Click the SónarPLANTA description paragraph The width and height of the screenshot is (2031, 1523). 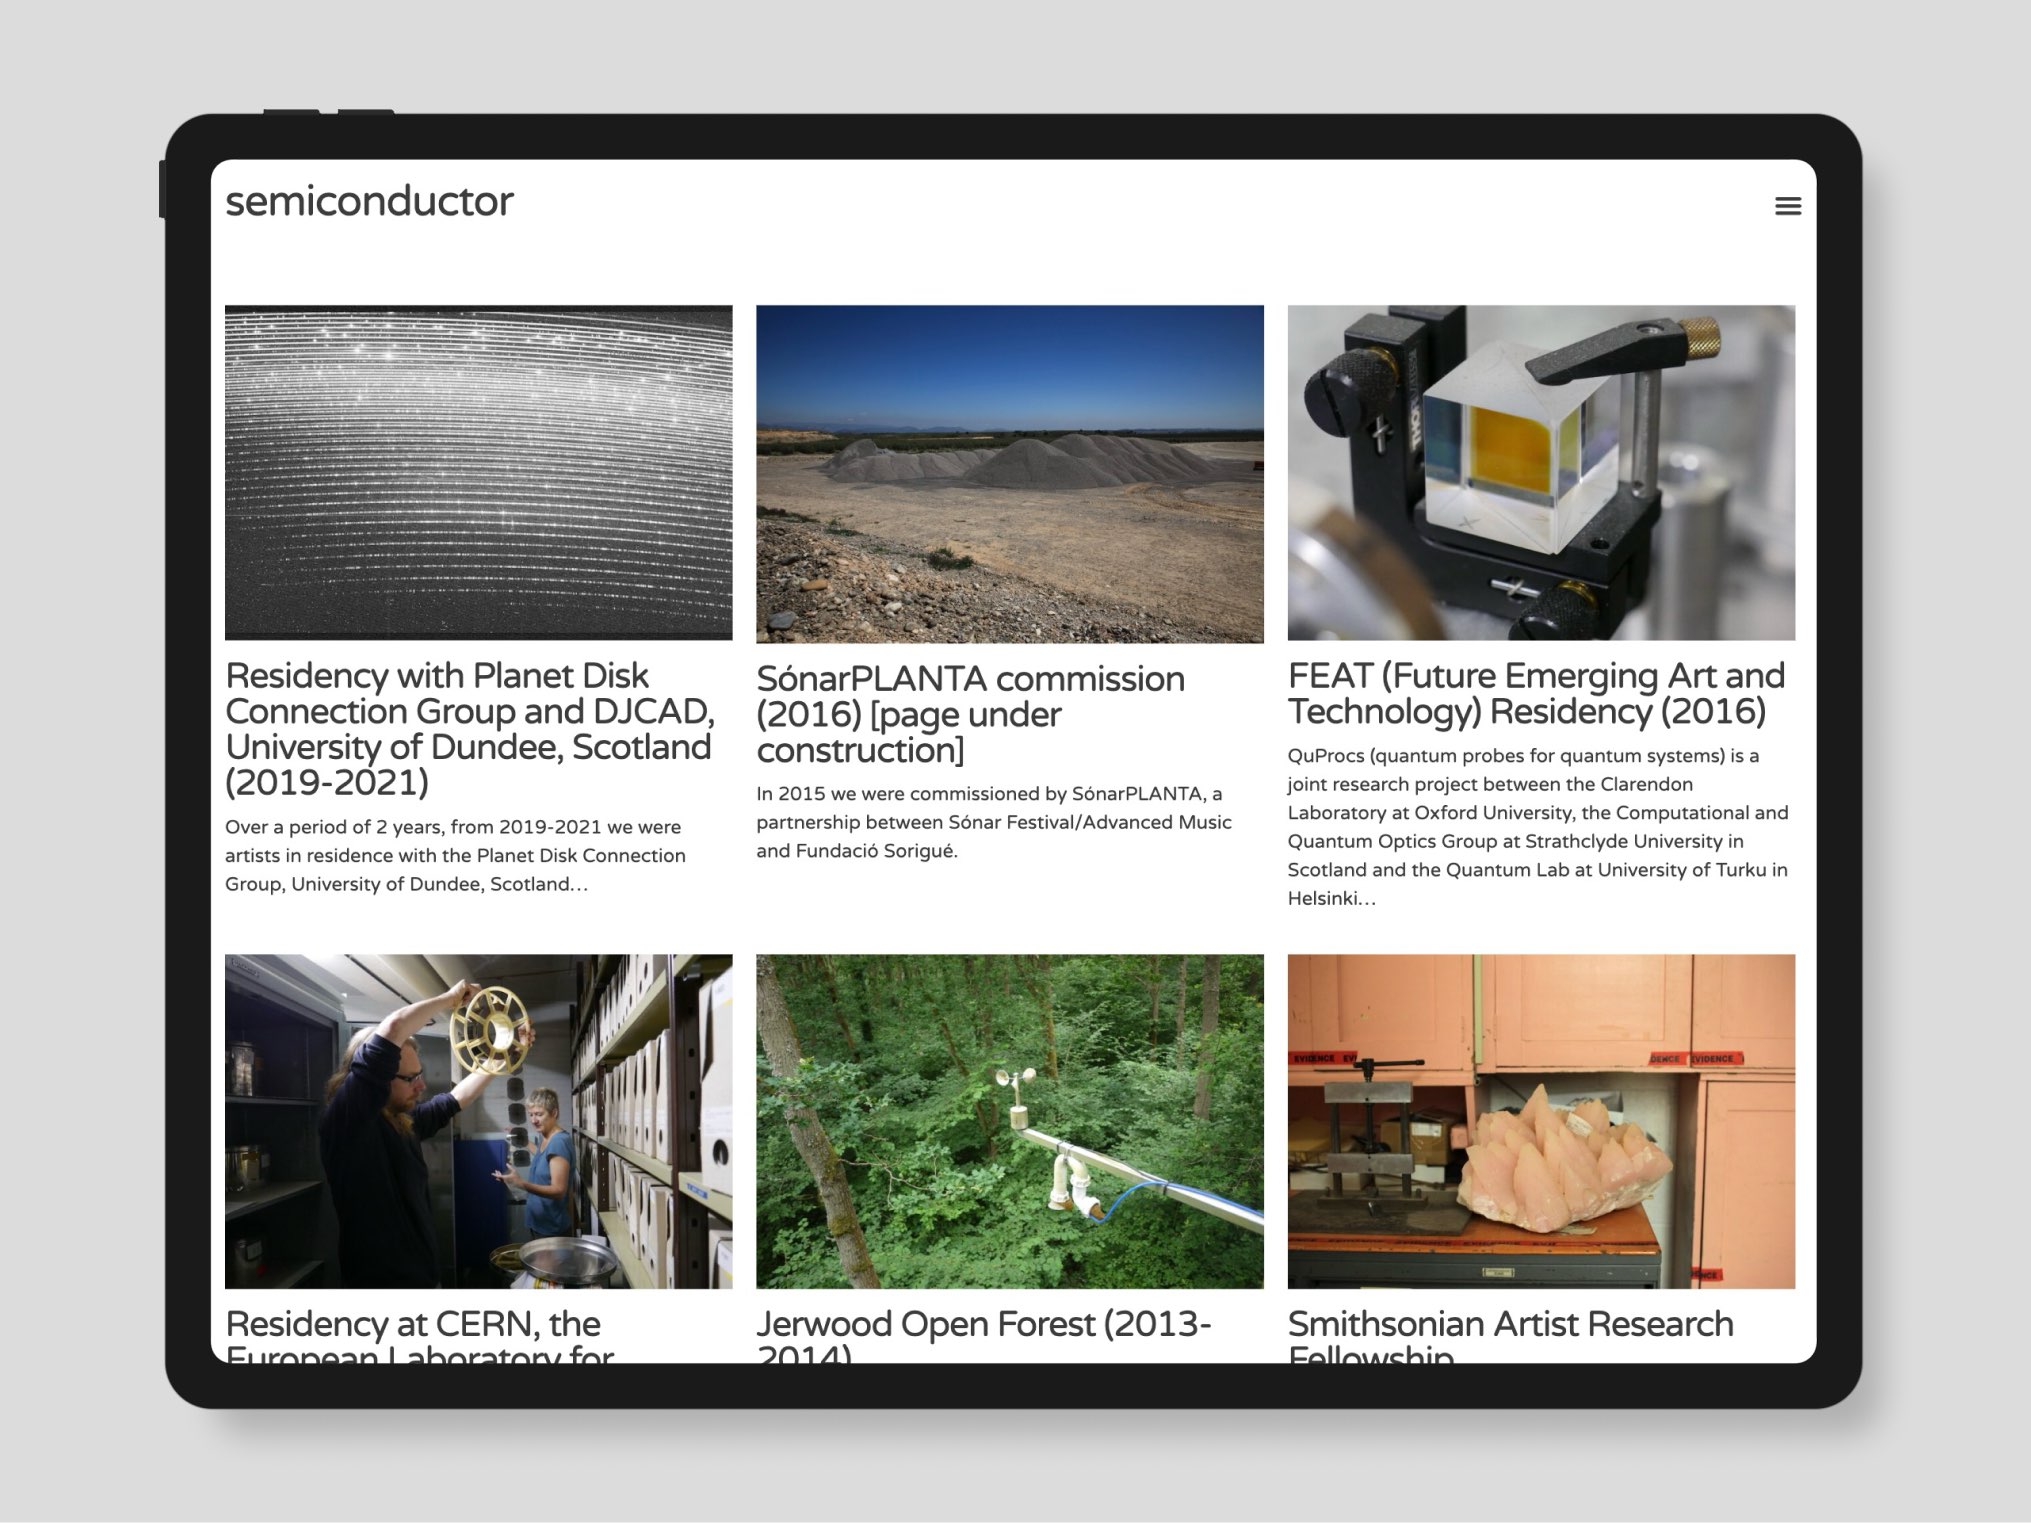(x=993, y=822)
